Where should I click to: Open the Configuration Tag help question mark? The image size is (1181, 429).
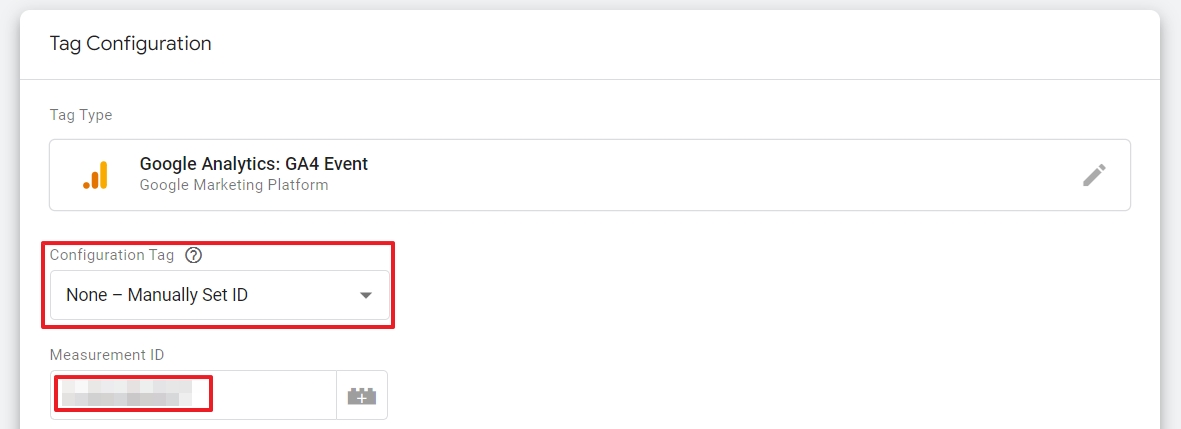click(x=194, y=255)
